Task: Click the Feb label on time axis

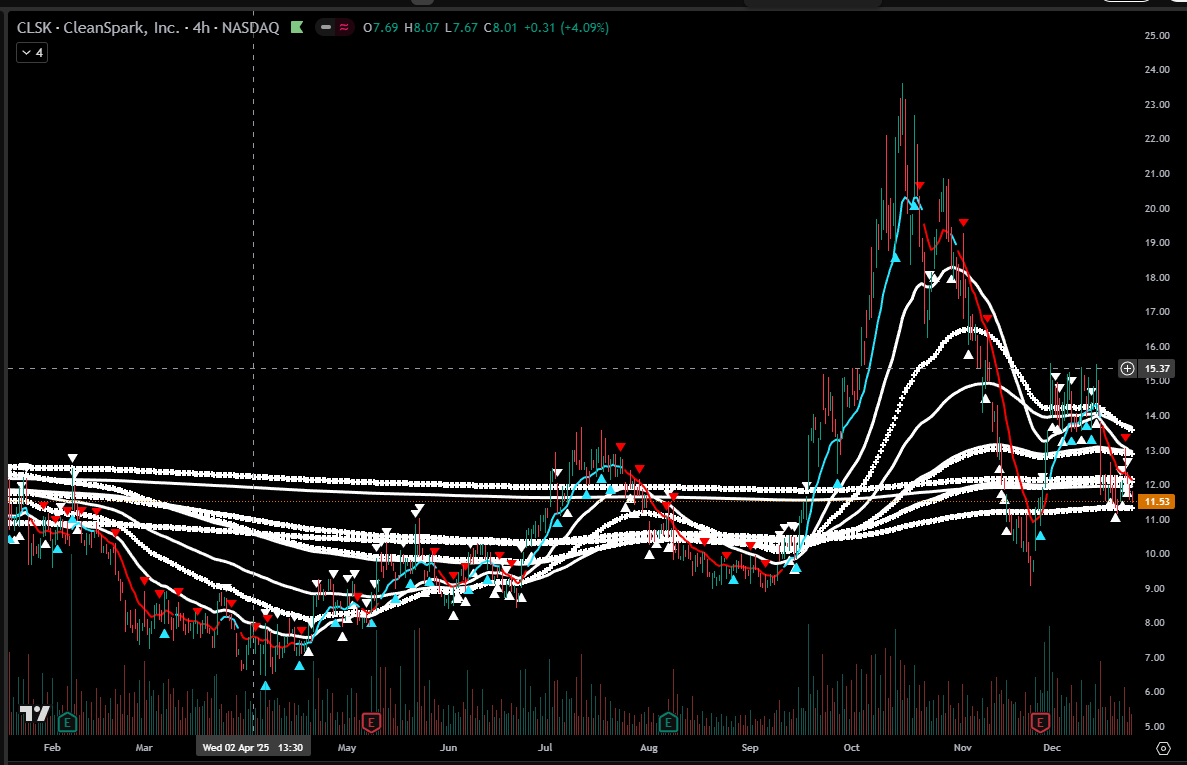Action: (52, 748)
